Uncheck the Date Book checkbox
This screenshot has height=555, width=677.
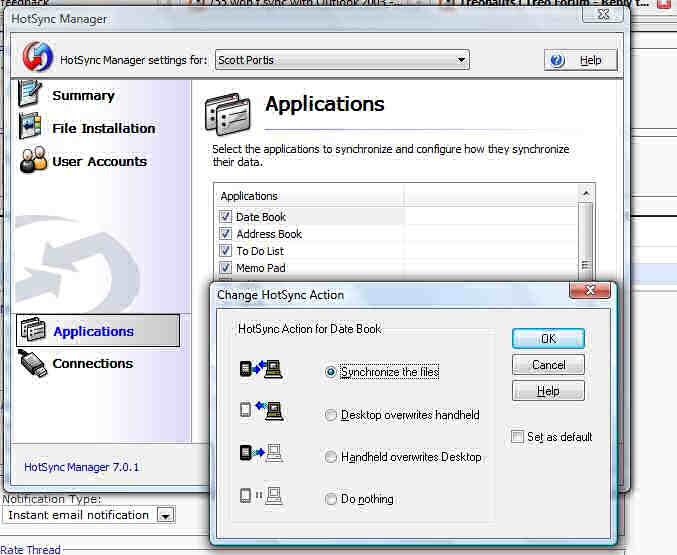pos(225,216)
